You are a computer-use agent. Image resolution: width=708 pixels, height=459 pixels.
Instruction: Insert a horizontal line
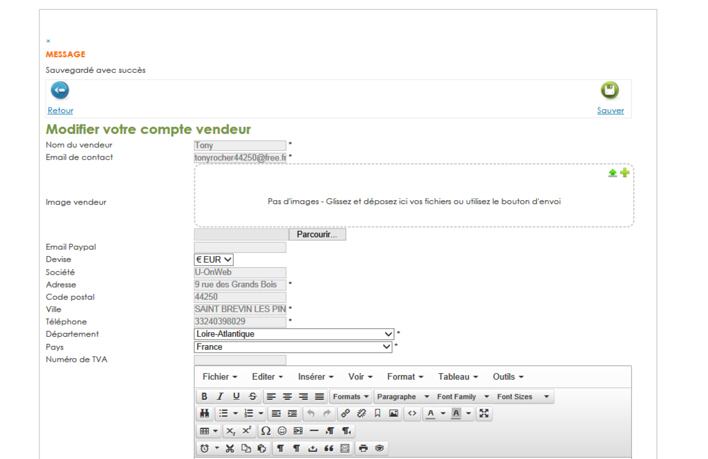(314, 431)
